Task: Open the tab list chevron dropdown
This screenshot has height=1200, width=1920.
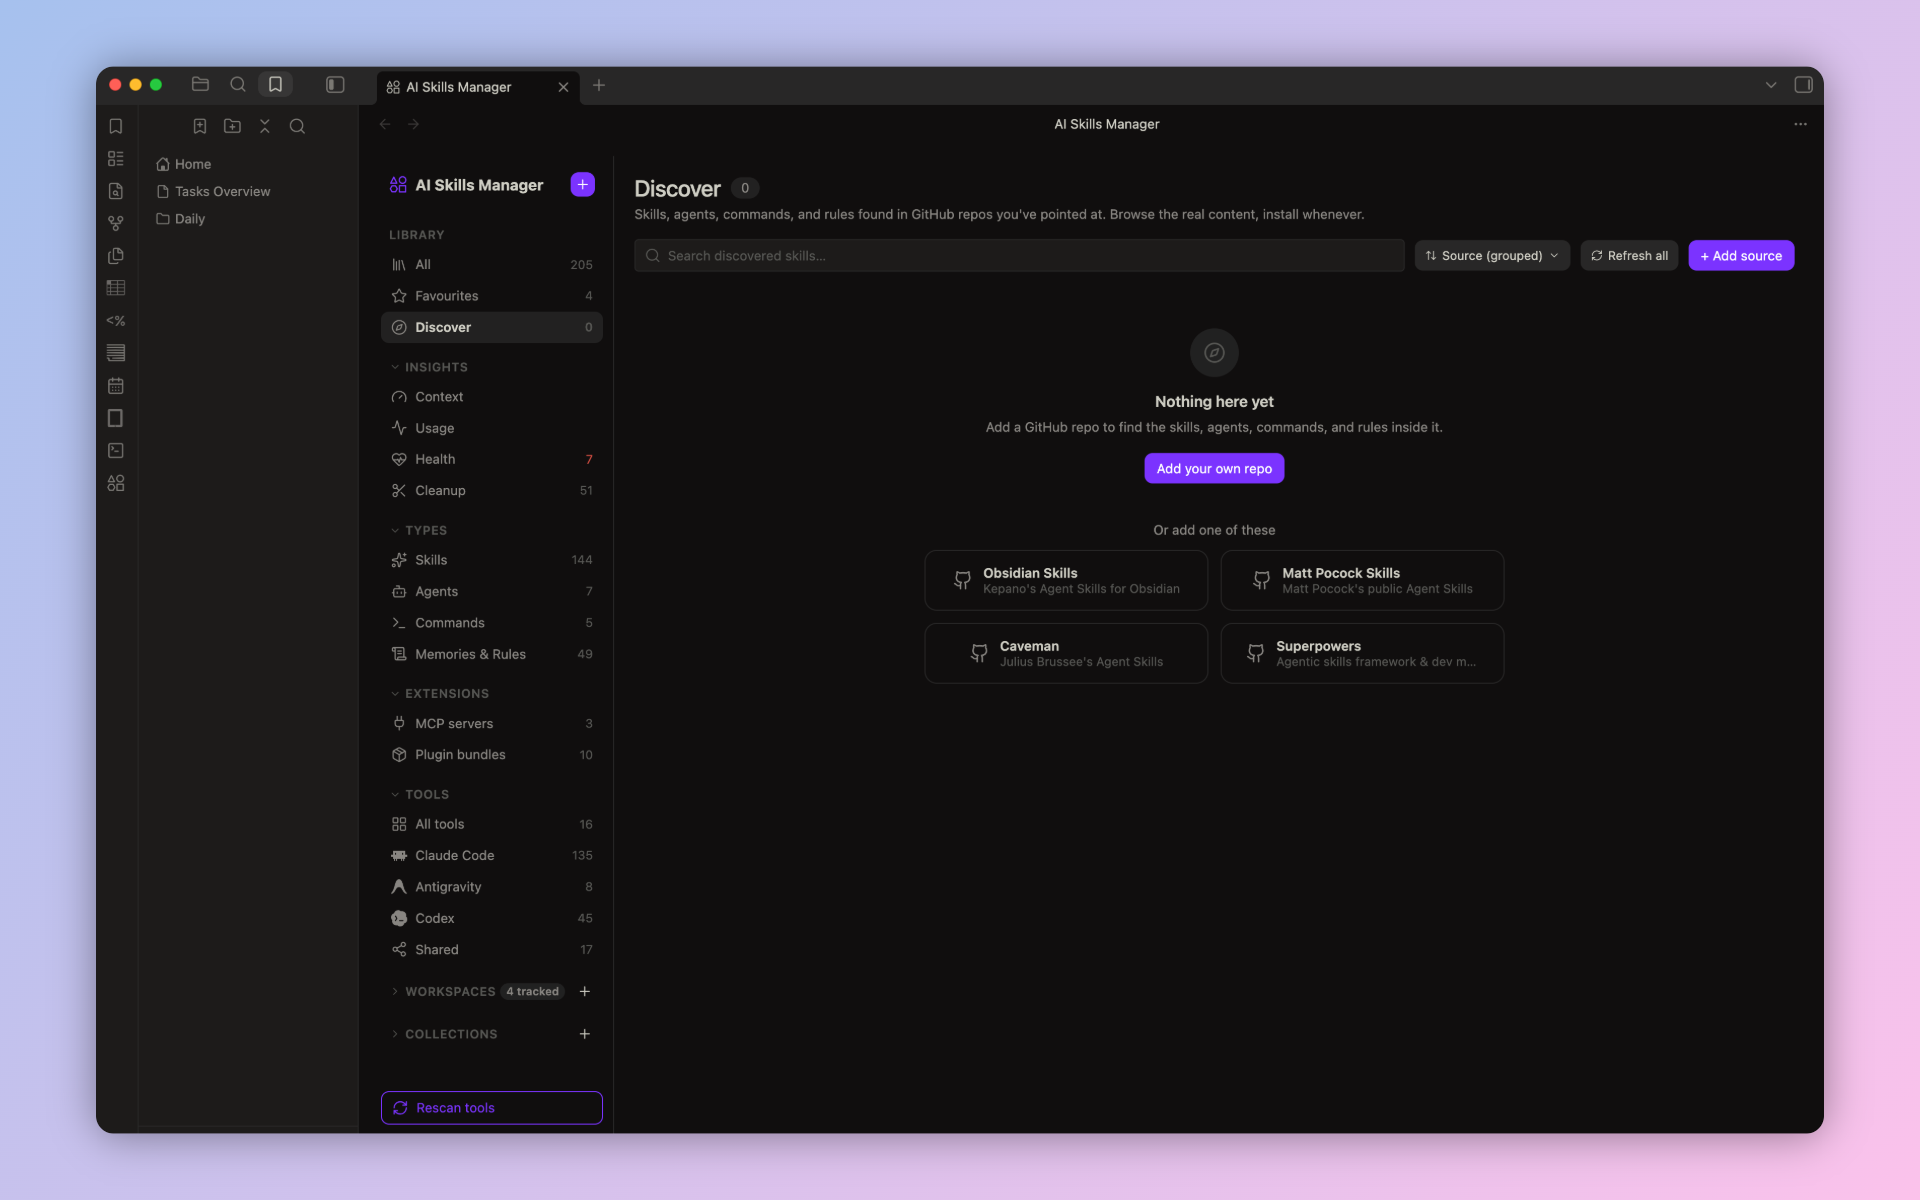Action: 1771,85
